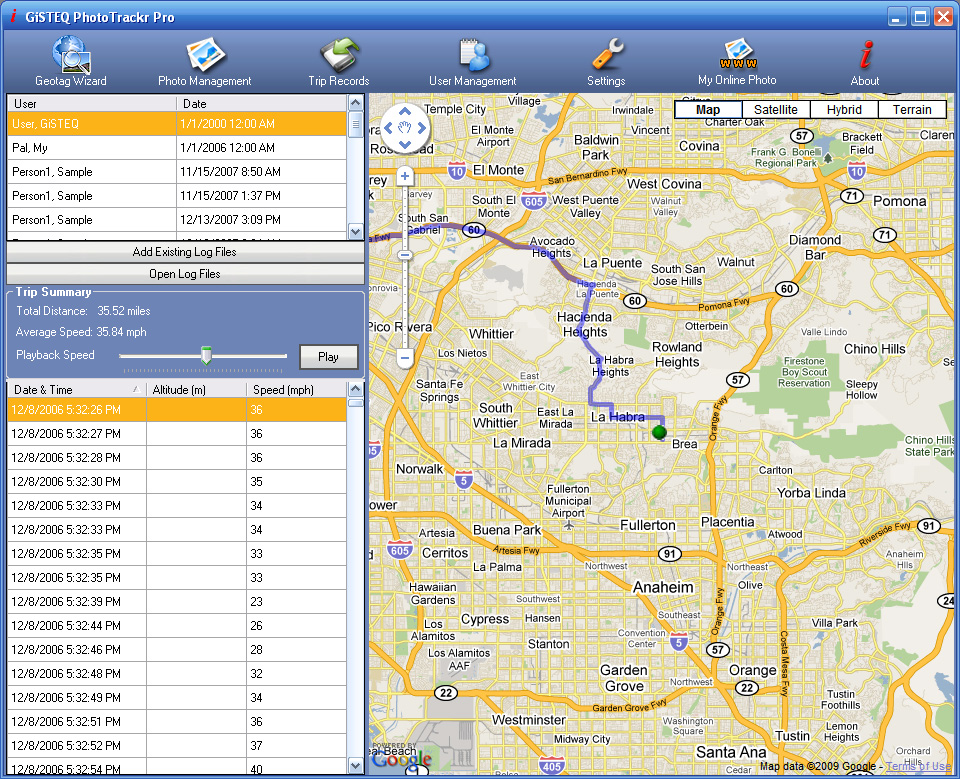Switch map to Hybrid view

point(844,110)
